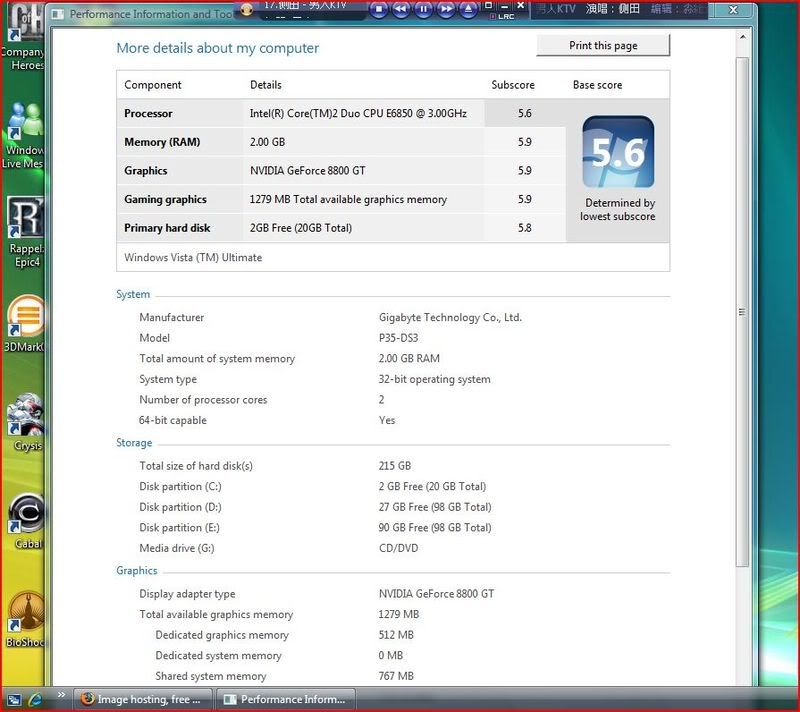Viewport: 800px width, 712px height.
Task: Click the Intel Core 2 Duo E6850 details
Action: pyautogui.click(x=358, y=113)
